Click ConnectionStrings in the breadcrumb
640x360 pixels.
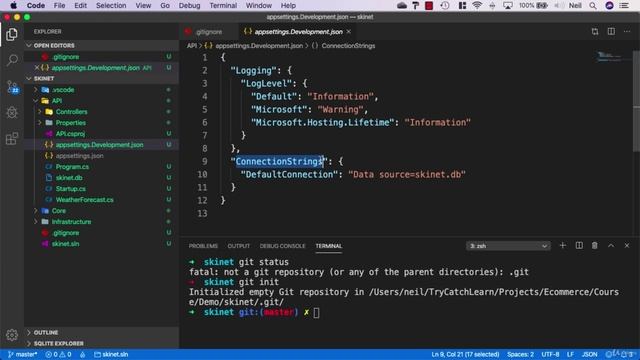(348, 46)
